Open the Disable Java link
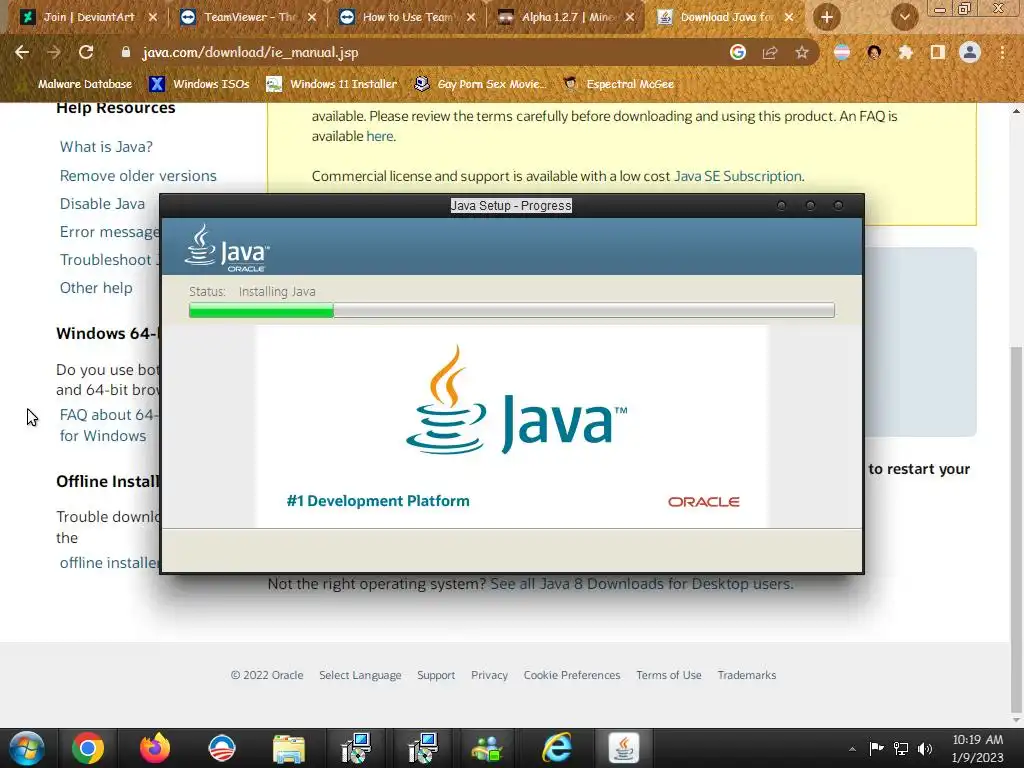The image size is (1024, 768). (x=103, y=204)
